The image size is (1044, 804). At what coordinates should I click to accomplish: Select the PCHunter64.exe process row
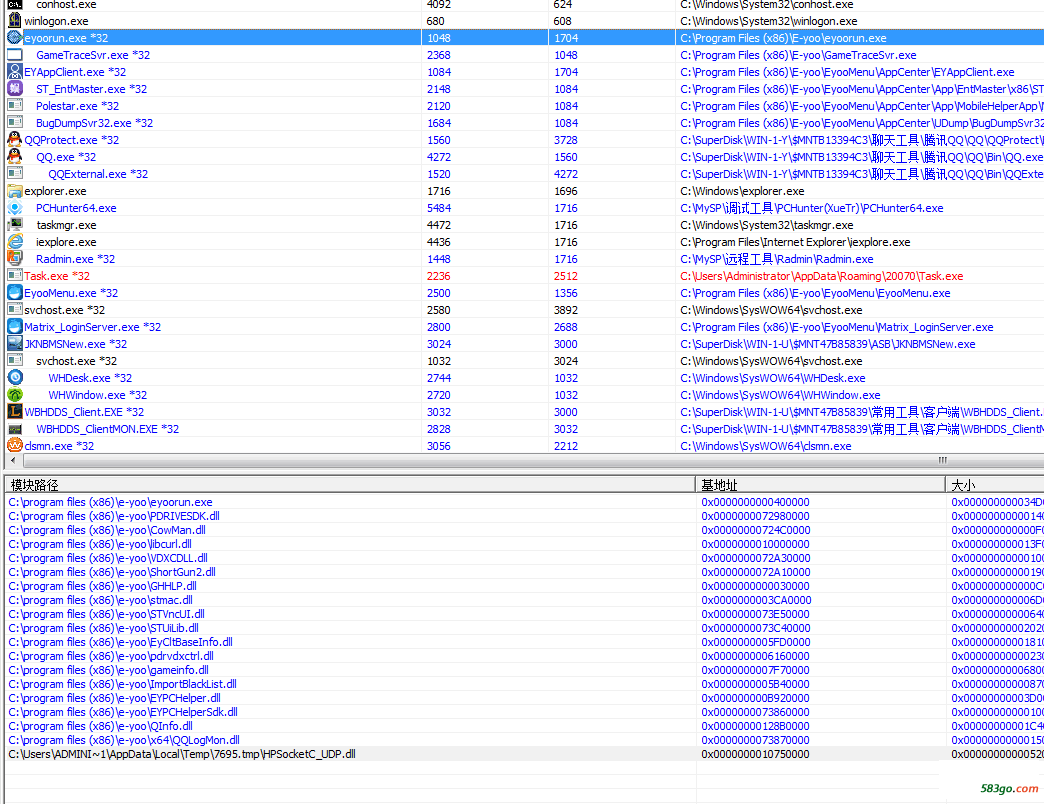click(x=525, y=208)
